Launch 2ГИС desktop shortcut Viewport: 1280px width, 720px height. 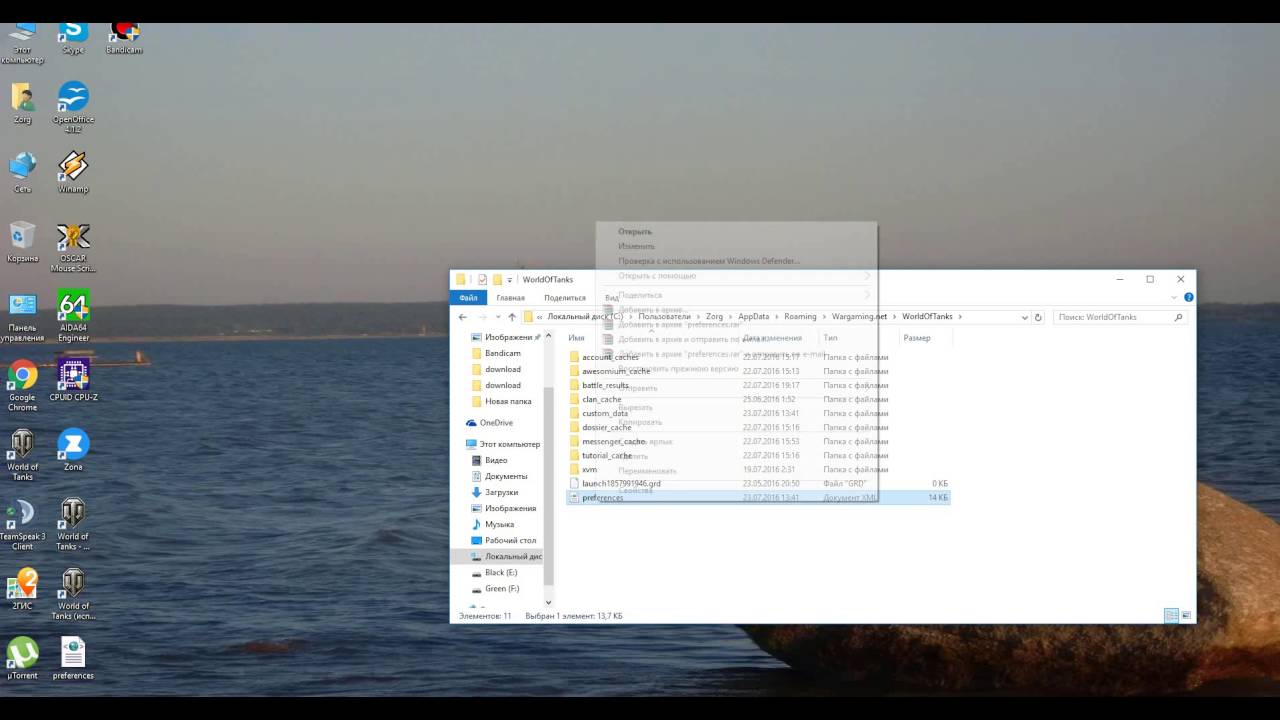pos(22,589)
